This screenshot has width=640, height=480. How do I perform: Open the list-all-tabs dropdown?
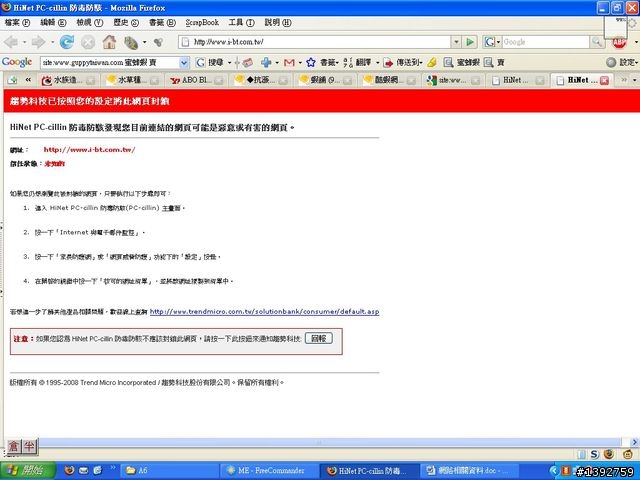tap(635, 80)
